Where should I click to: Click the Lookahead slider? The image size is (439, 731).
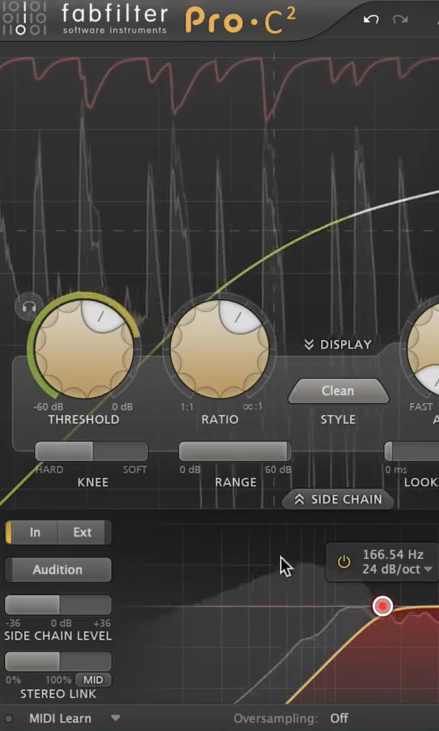411,451
